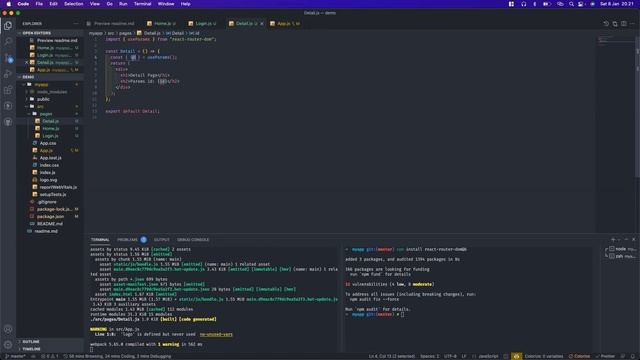
Task: Select the node terminal in the terminal list
Action: 622,249
